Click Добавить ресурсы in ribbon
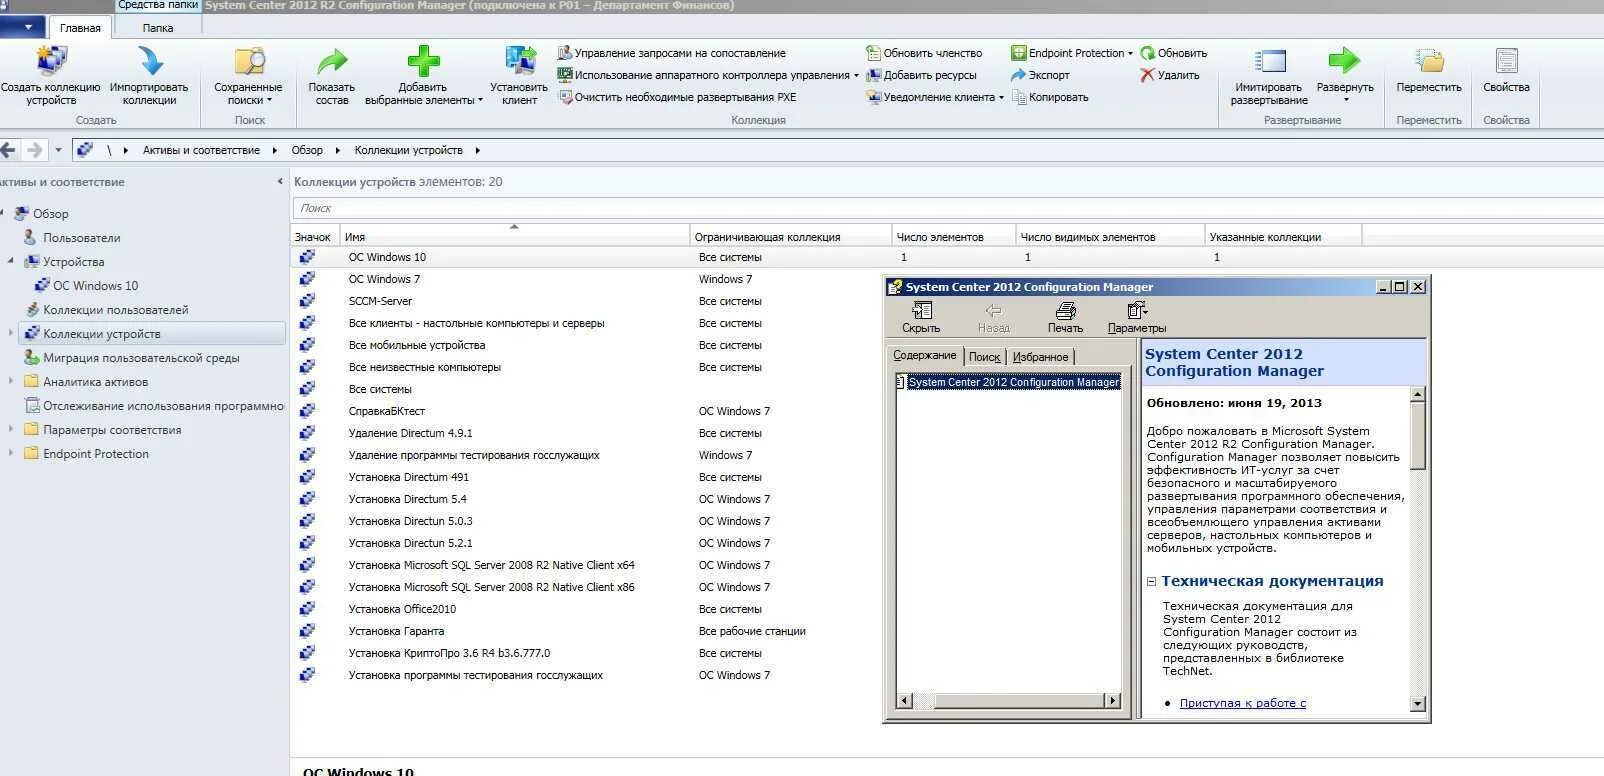Screen dimensions: 1604x776 921,75
